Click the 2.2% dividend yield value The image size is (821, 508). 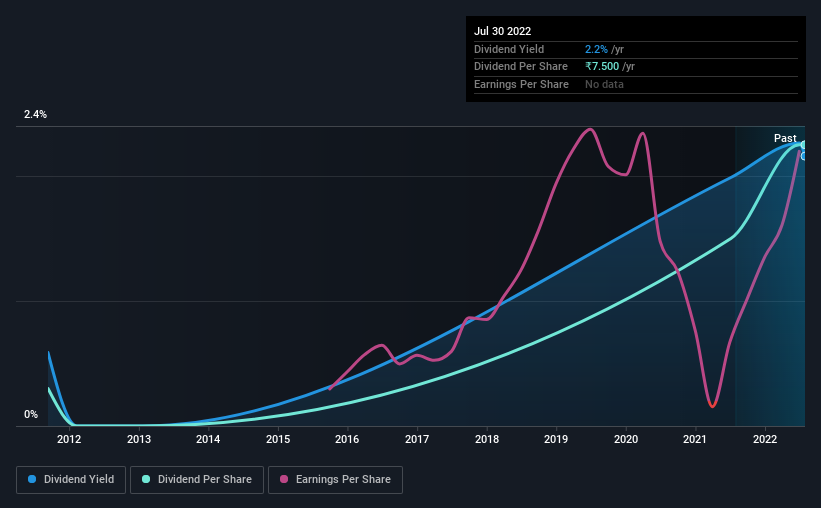(x=596, y=49)
